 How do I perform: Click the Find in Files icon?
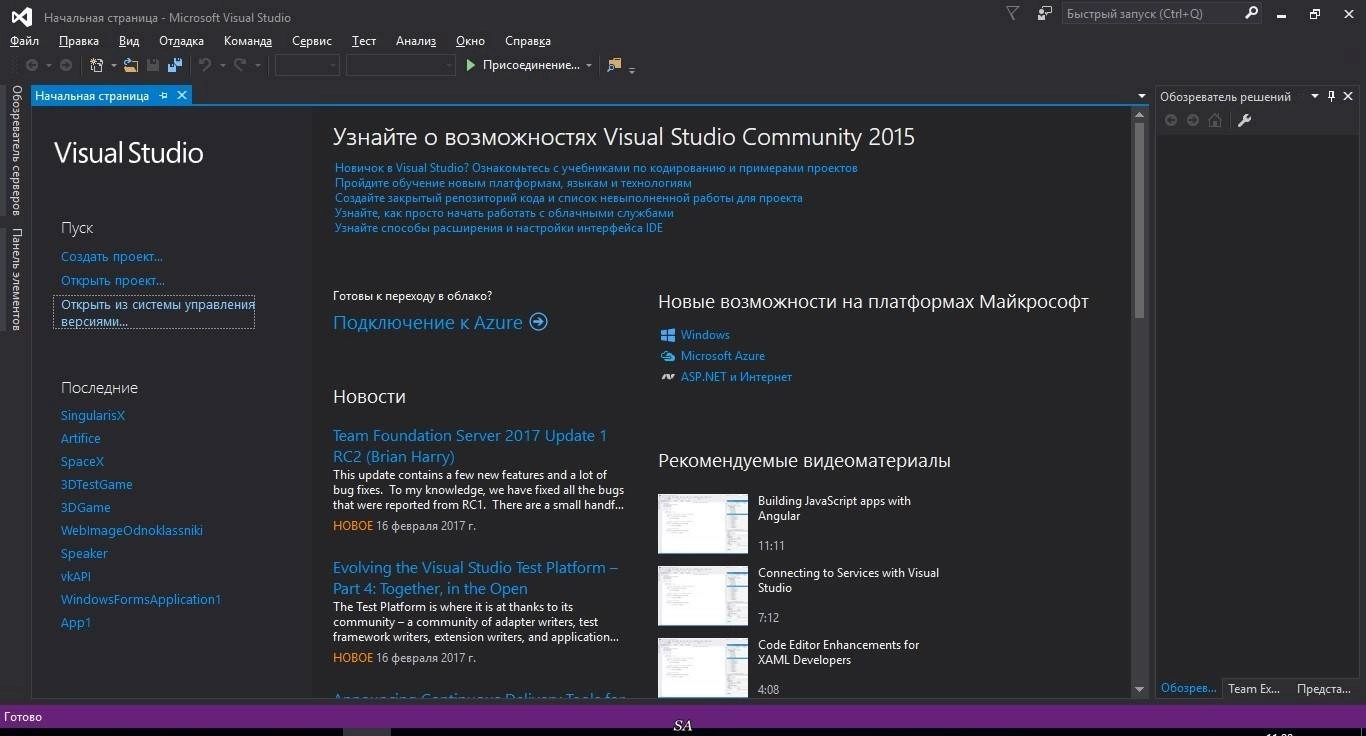pyautogui.click(x=614, y=65)
